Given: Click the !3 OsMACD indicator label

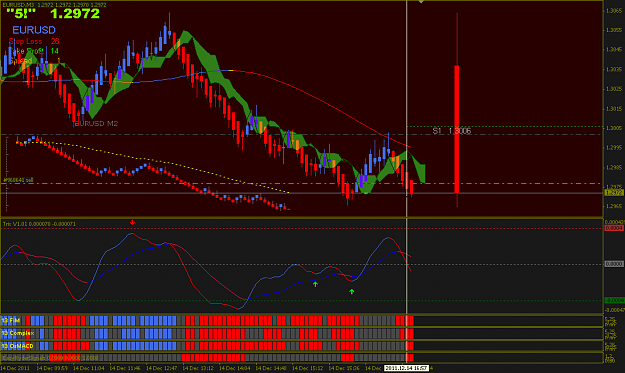Looking at the screenshot, I should click(18, 346).
